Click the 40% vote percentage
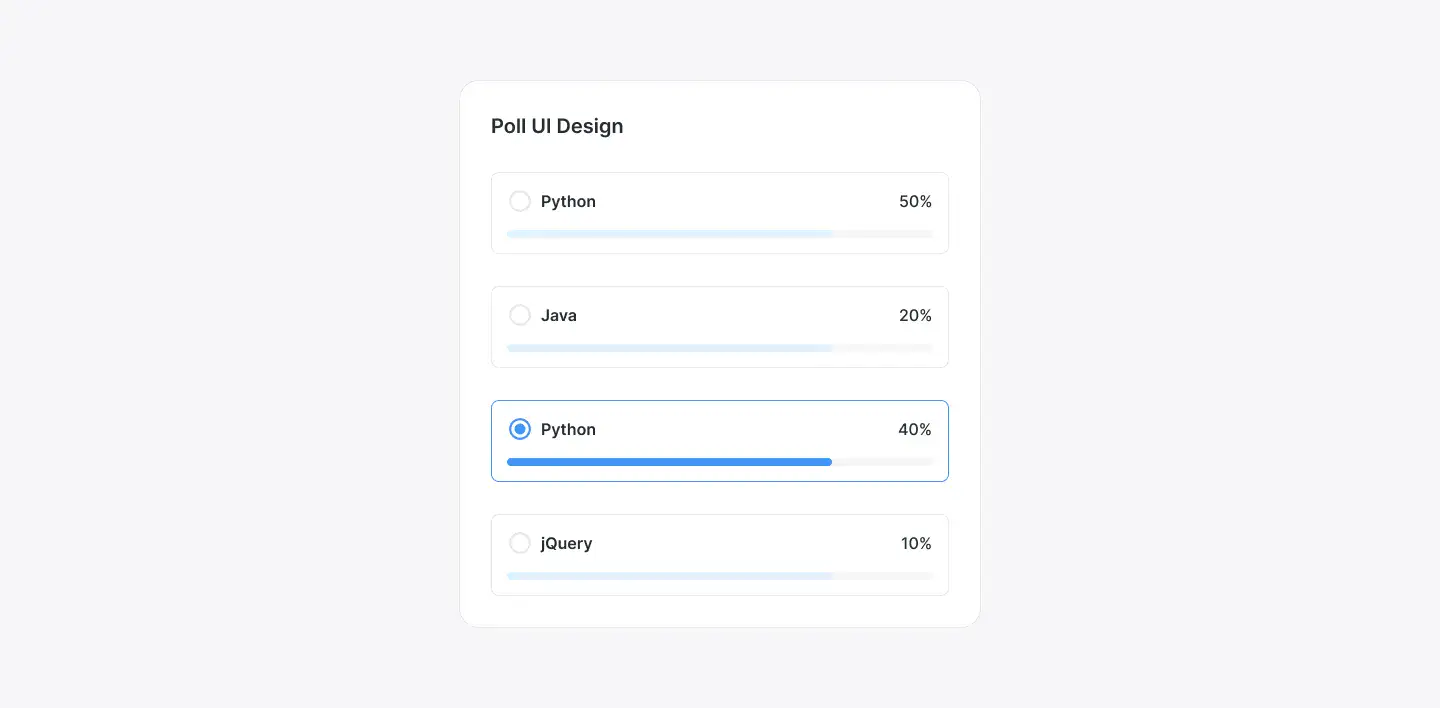Screen dimensions: 1440x708 tap(914, 429)
